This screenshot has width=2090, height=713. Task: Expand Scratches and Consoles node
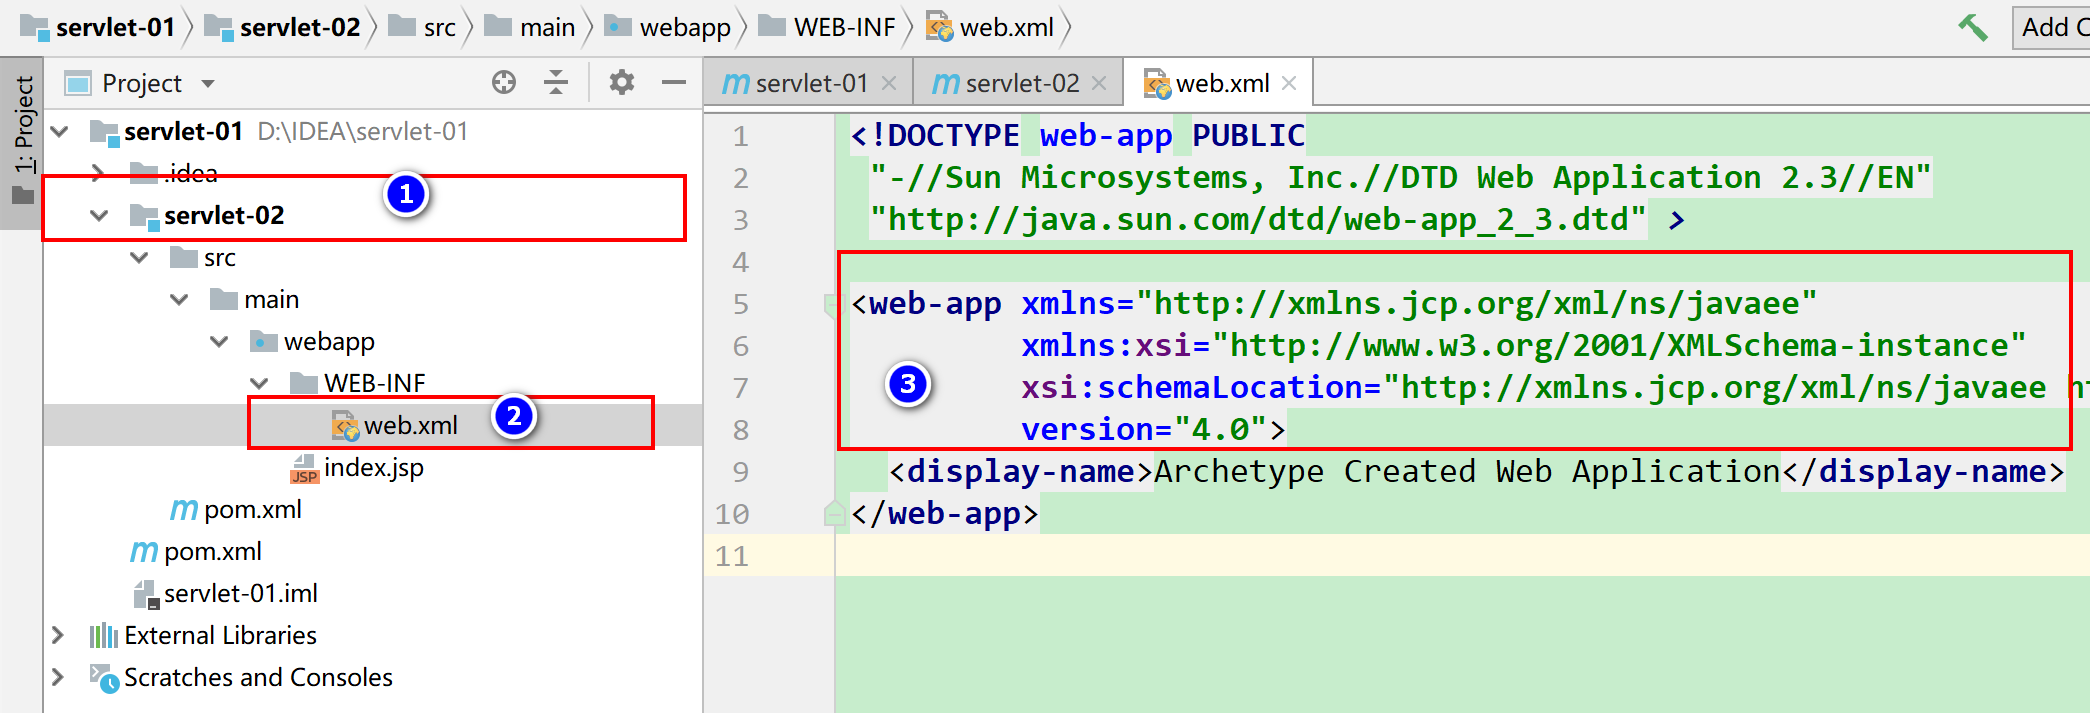click(x=58, y=677)
